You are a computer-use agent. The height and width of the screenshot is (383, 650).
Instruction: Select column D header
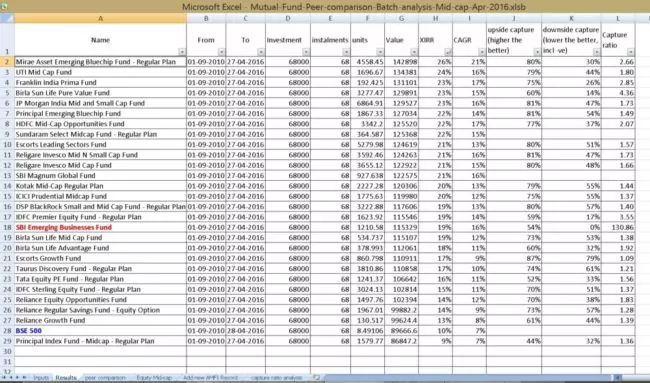[288, 18]
